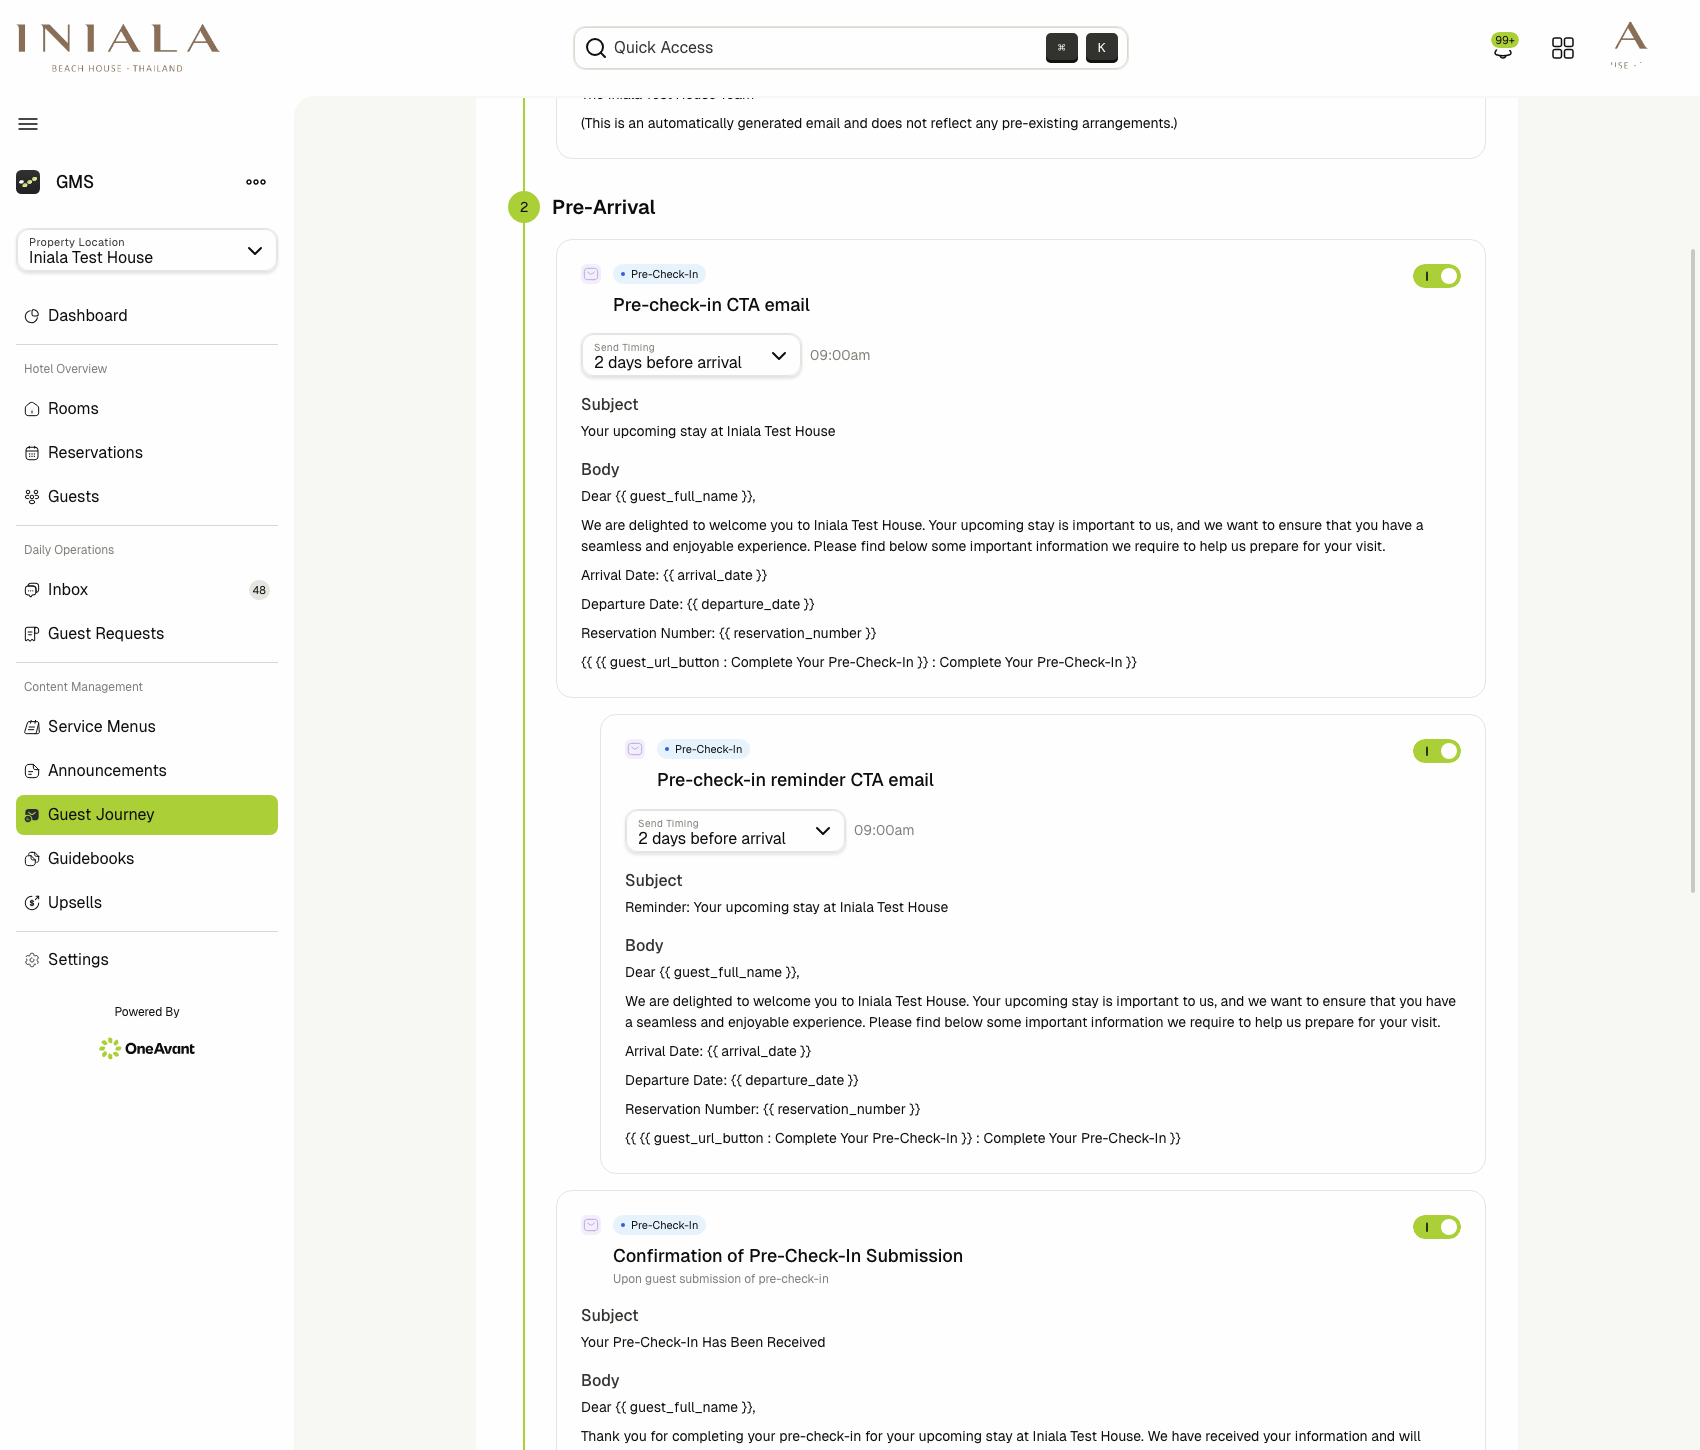The width and height of the screenshot is (1700, 1450).
Task: Click the email icon beside Pre-check-in CTA email
Action: pyautogui.click(x=591, y=274)
